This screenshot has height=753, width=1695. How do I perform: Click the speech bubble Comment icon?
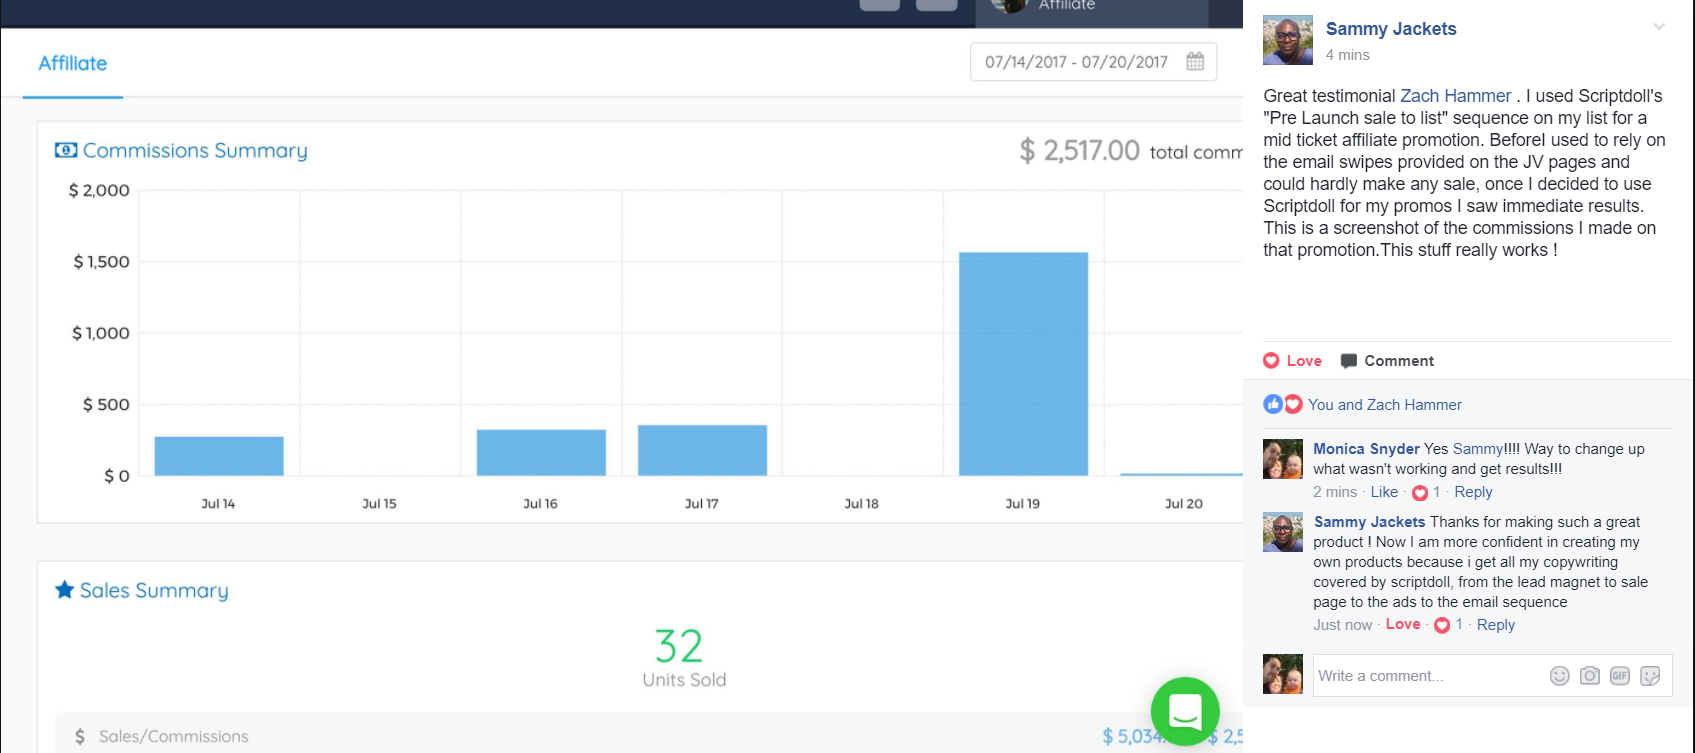pos(1349,361)
